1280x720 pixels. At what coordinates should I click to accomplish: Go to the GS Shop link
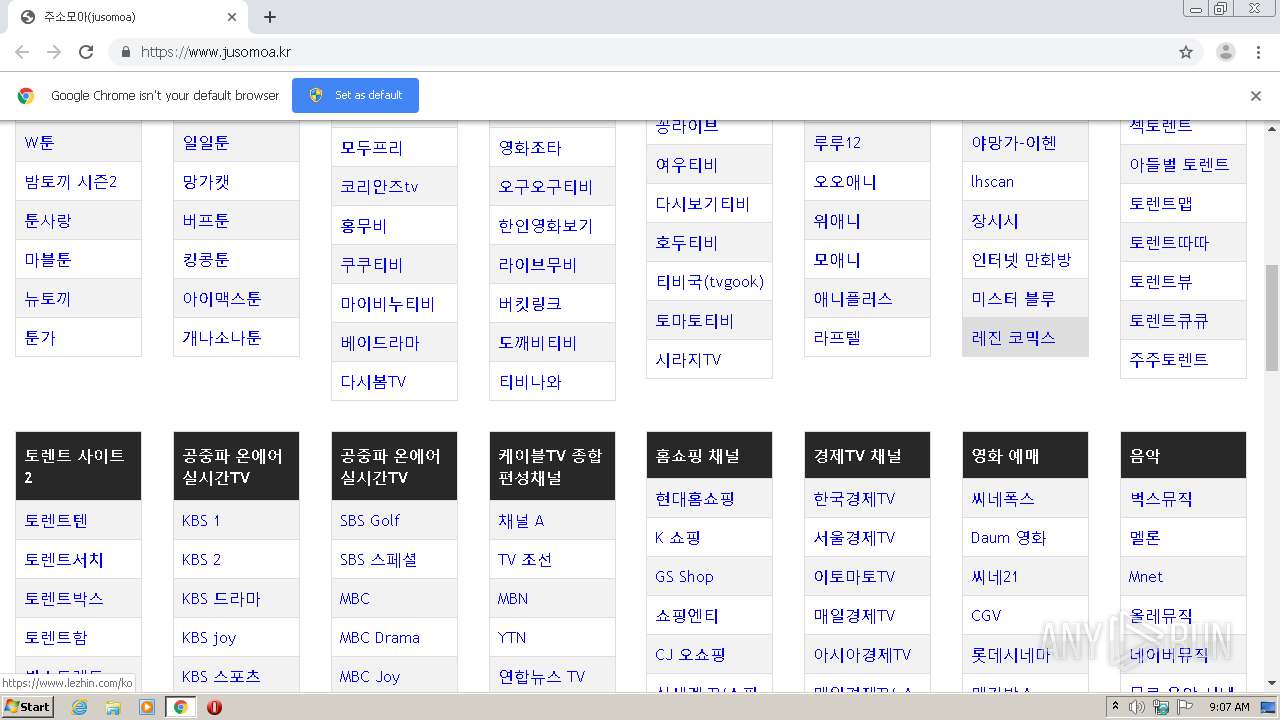(685, 576)
